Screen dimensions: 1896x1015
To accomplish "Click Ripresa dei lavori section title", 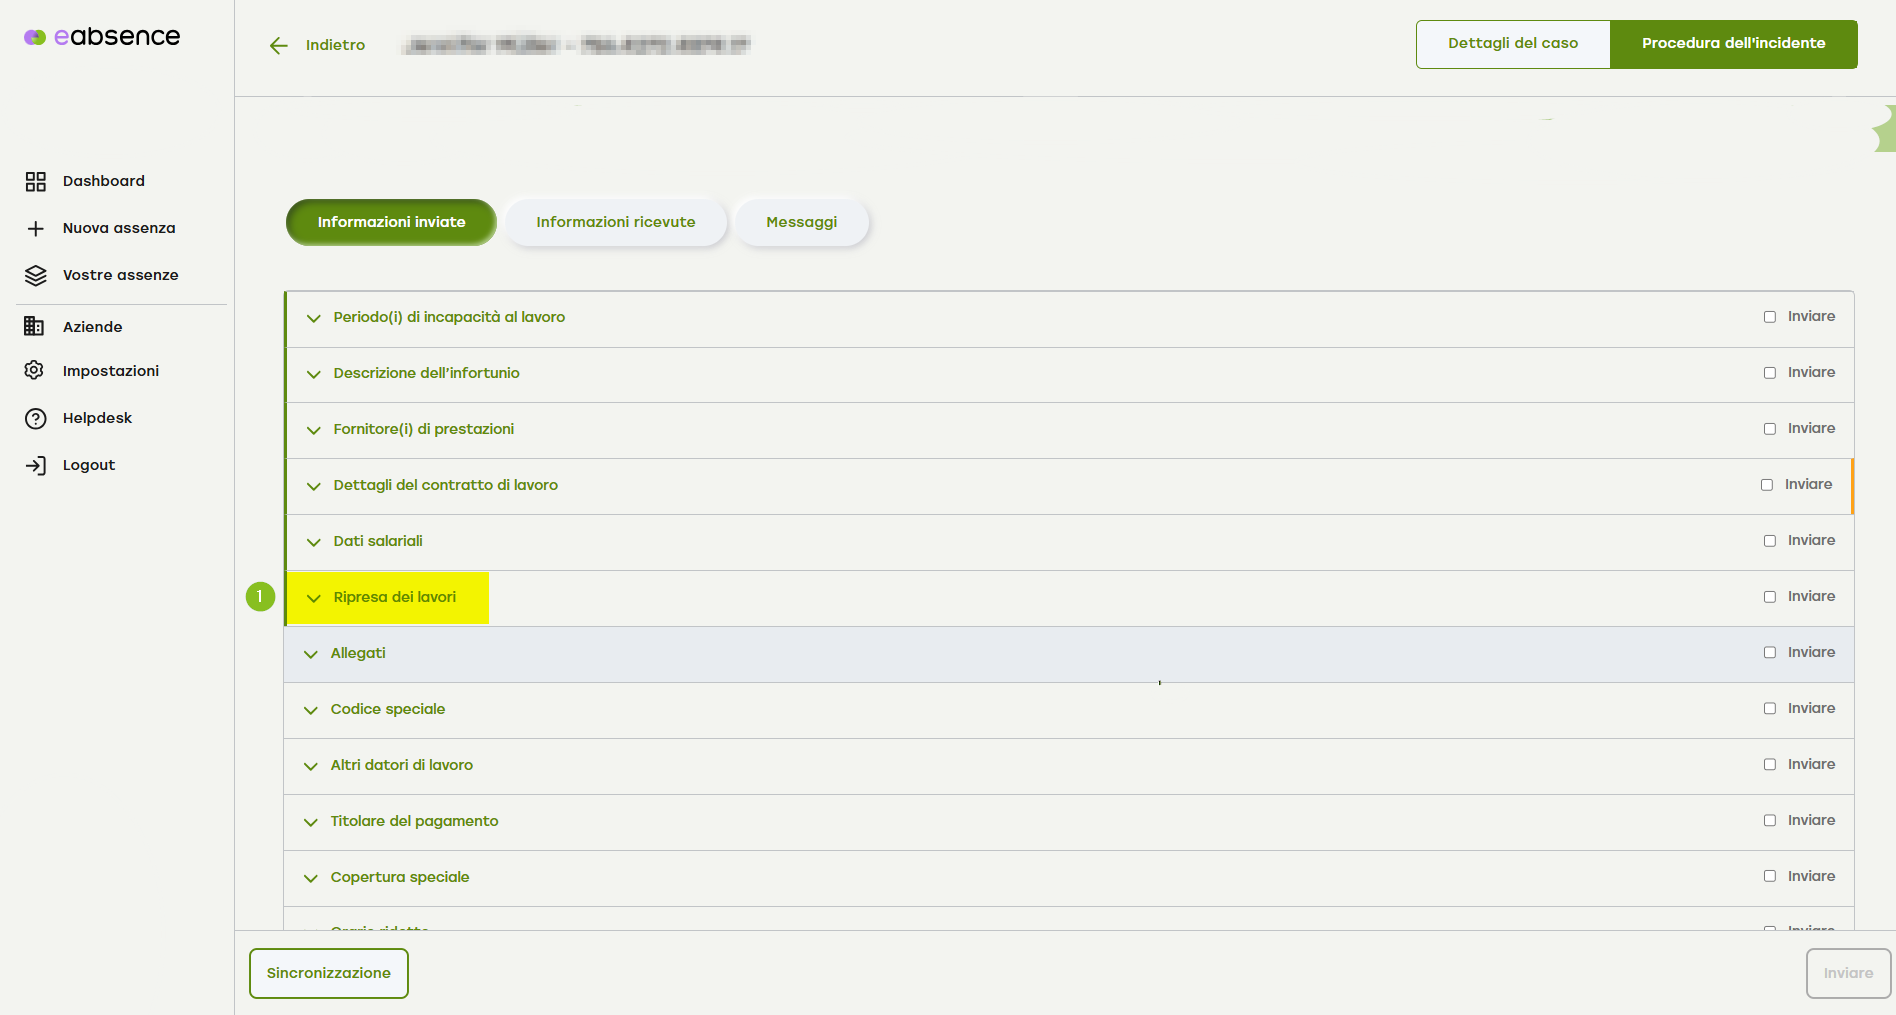I will tap(395, 597).
